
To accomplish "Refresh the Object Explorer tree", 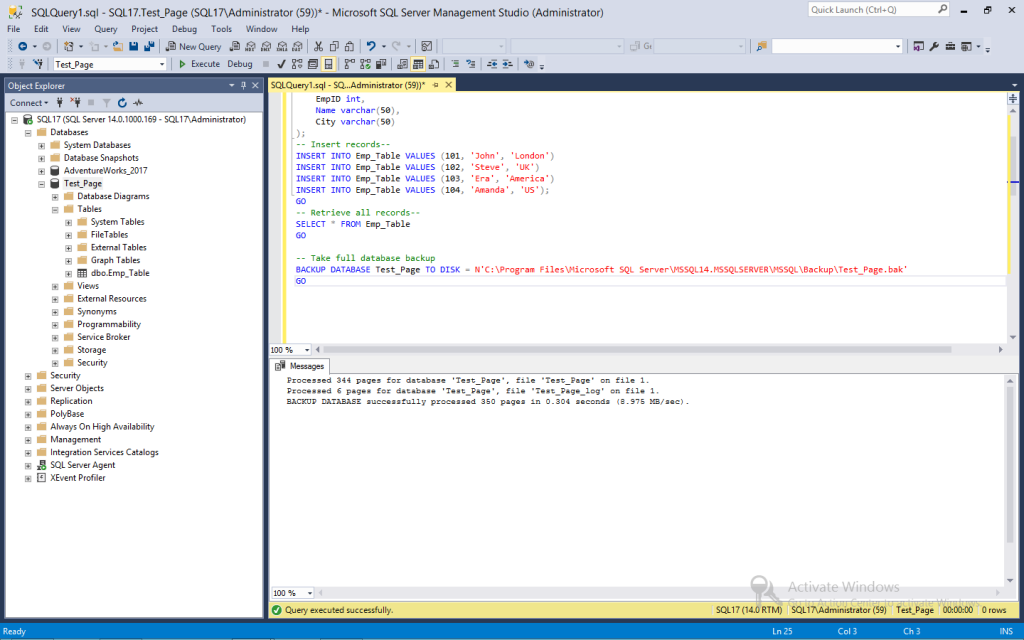I will tap(122, 103).
